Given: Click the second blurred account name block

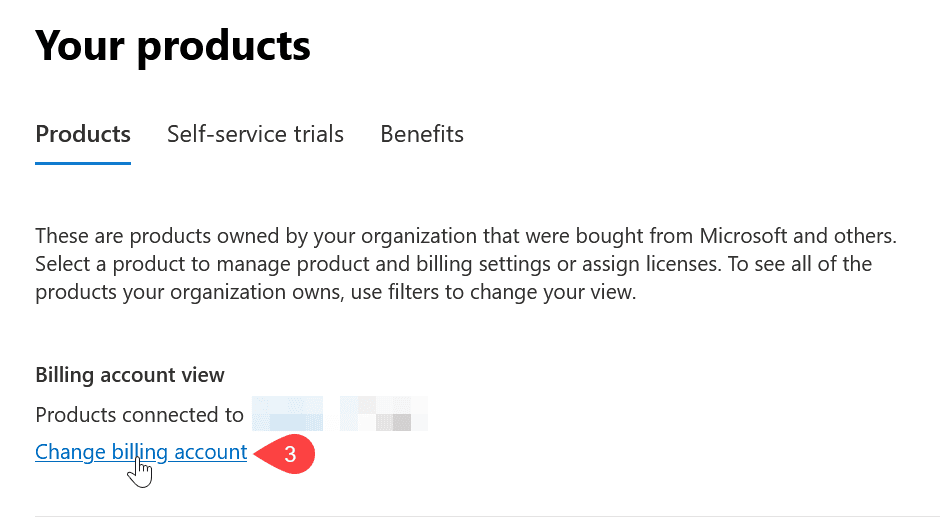Looking at the screenshot, I should 384,414.
